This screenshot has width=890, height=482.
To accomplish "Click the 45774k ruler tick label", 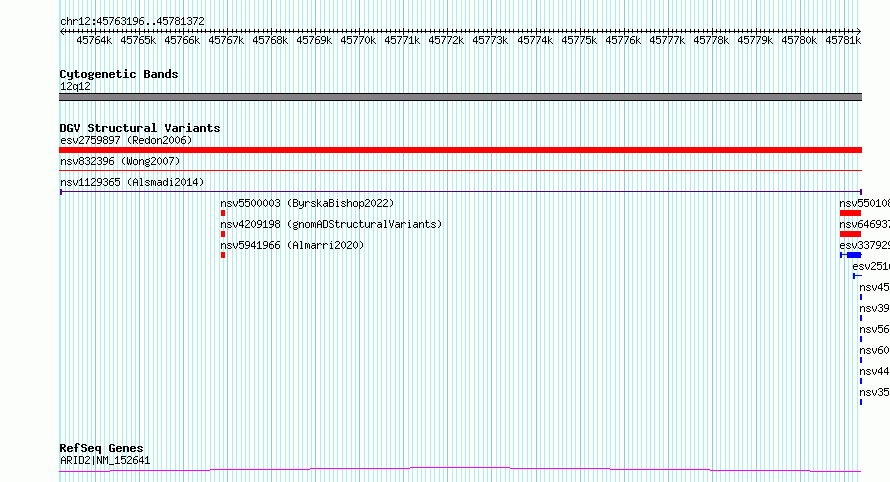I will tap(535, 40).
